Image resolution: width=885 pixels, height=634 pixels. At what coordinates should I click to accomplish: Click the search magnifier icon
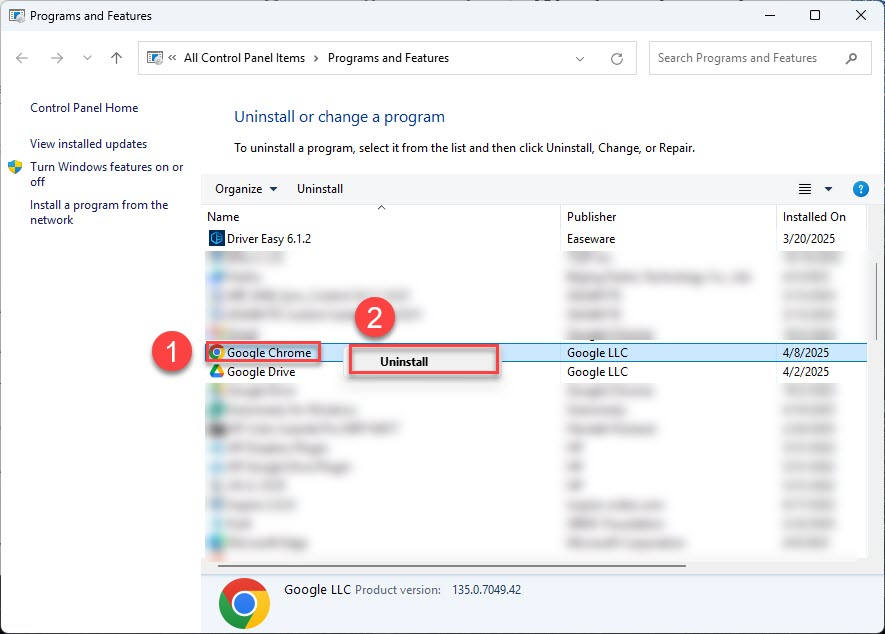(852, 58)
